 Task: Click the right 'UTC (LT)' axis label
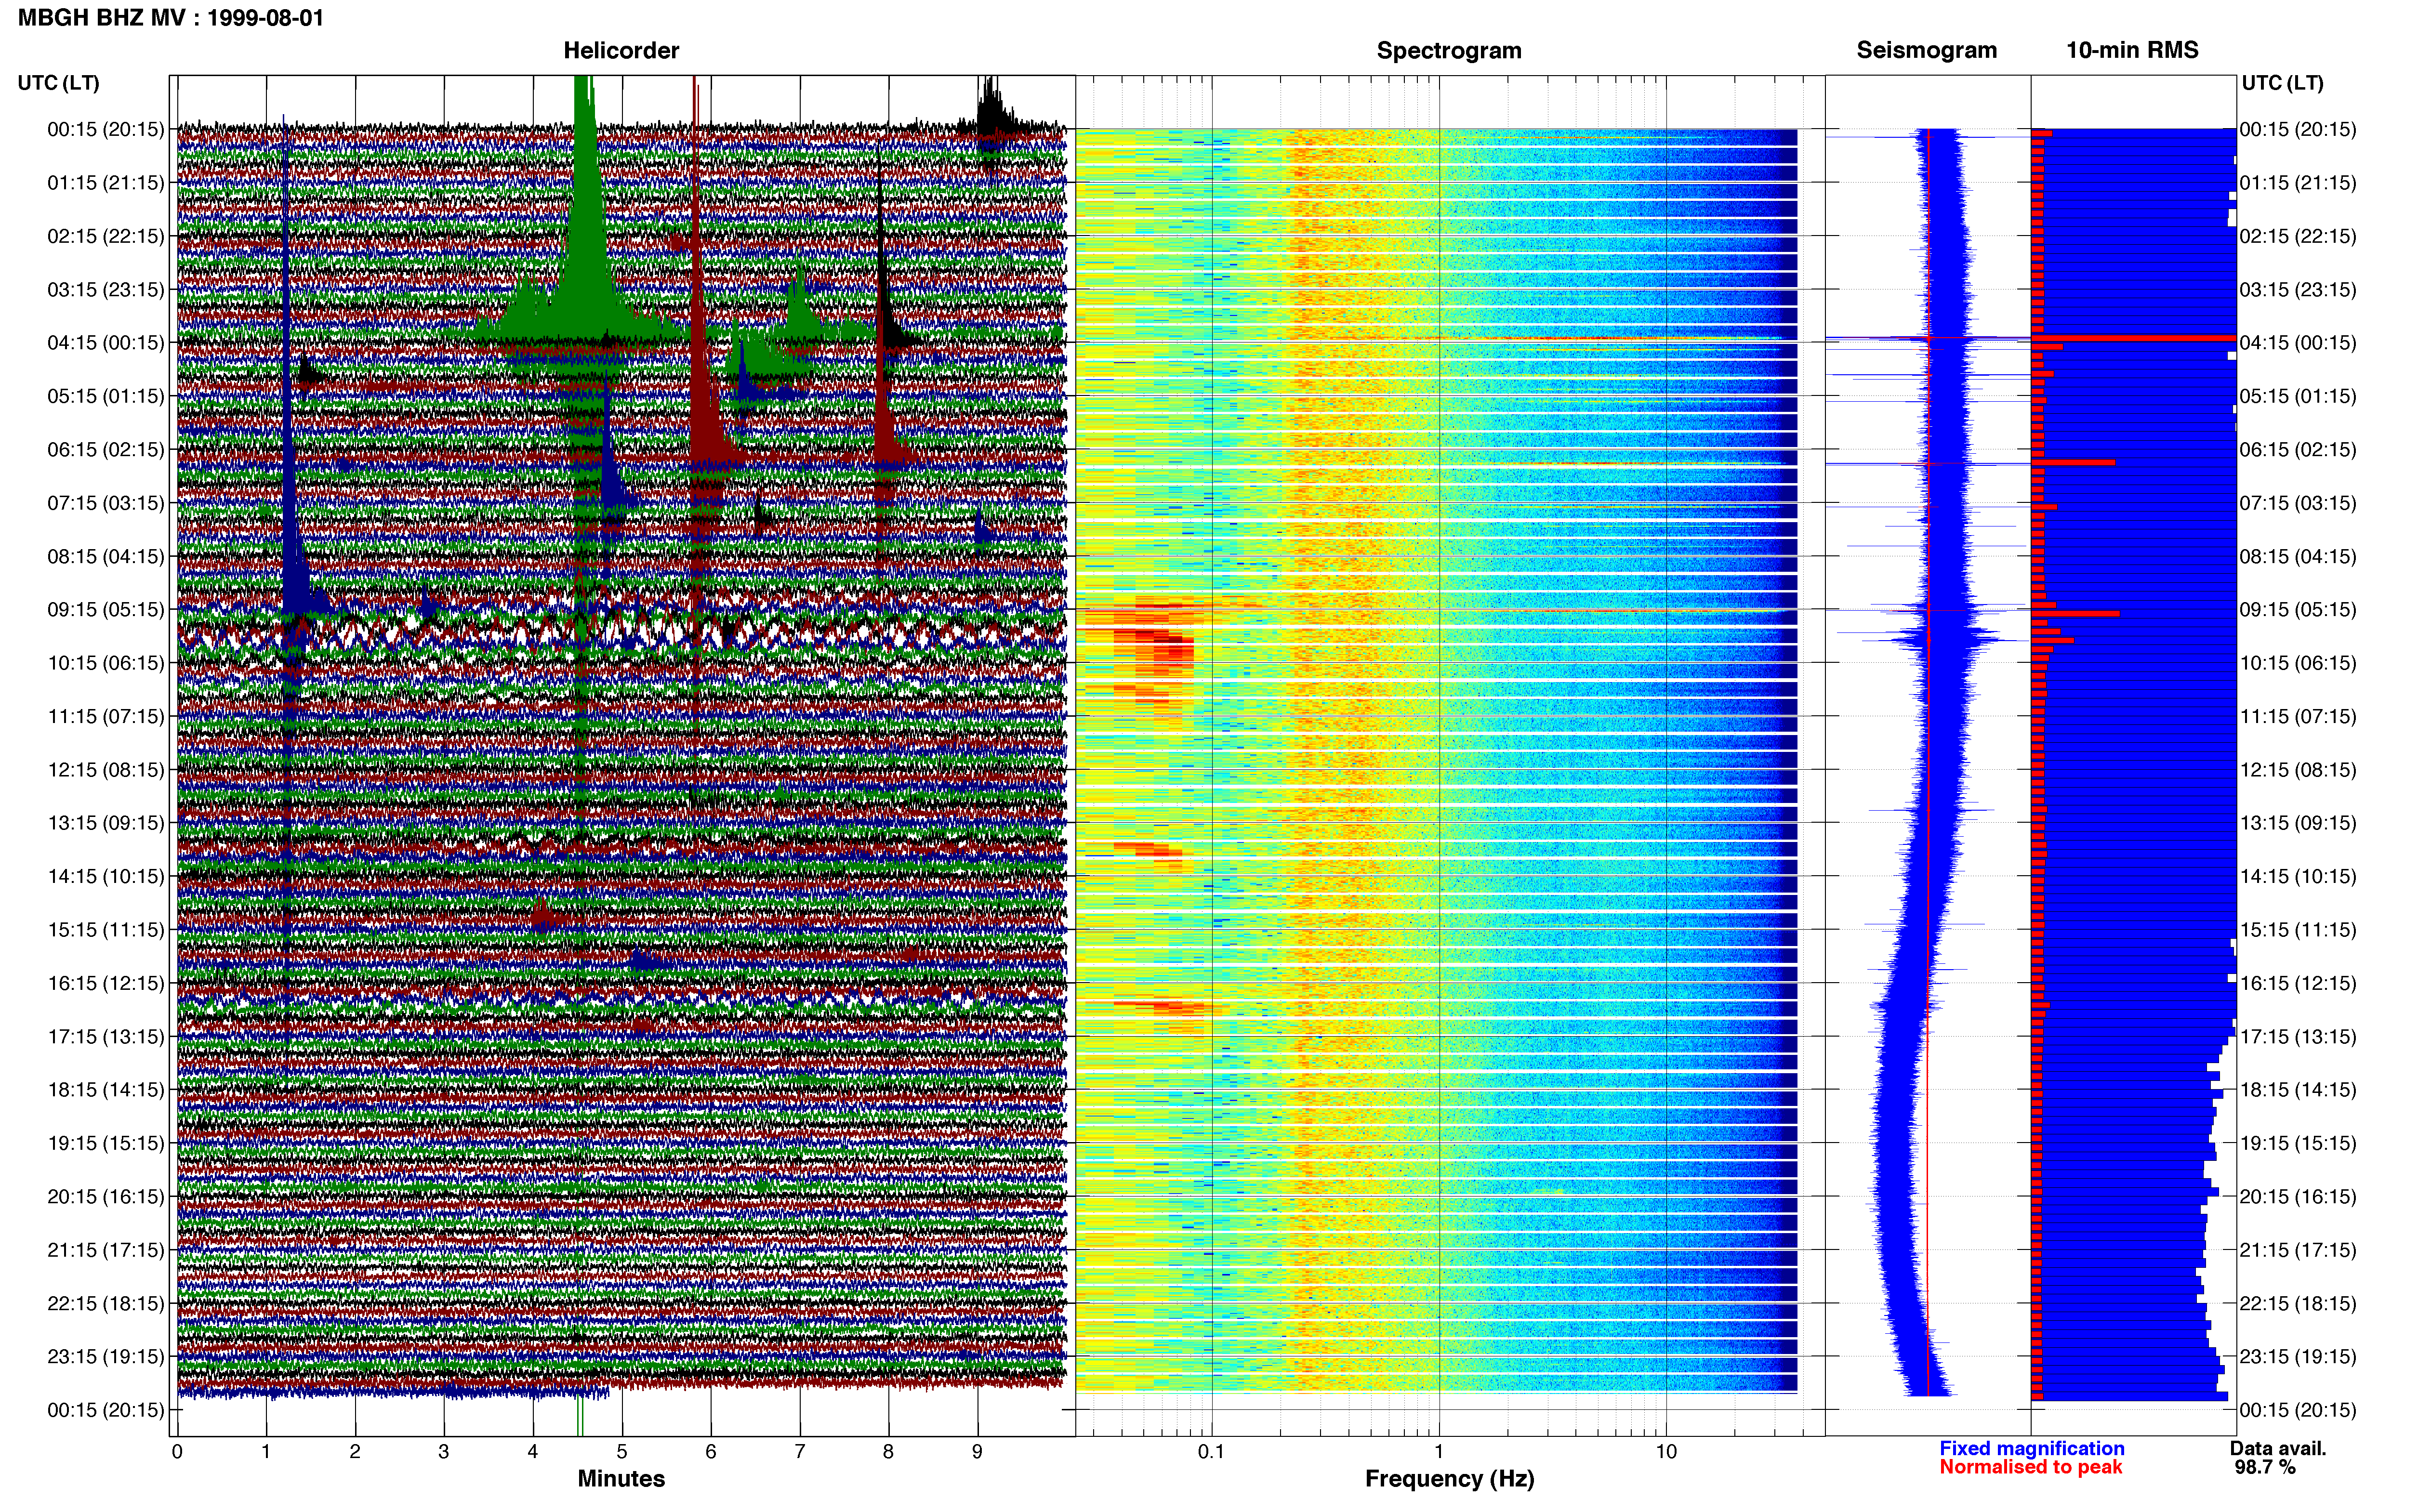click(2282, 83)
